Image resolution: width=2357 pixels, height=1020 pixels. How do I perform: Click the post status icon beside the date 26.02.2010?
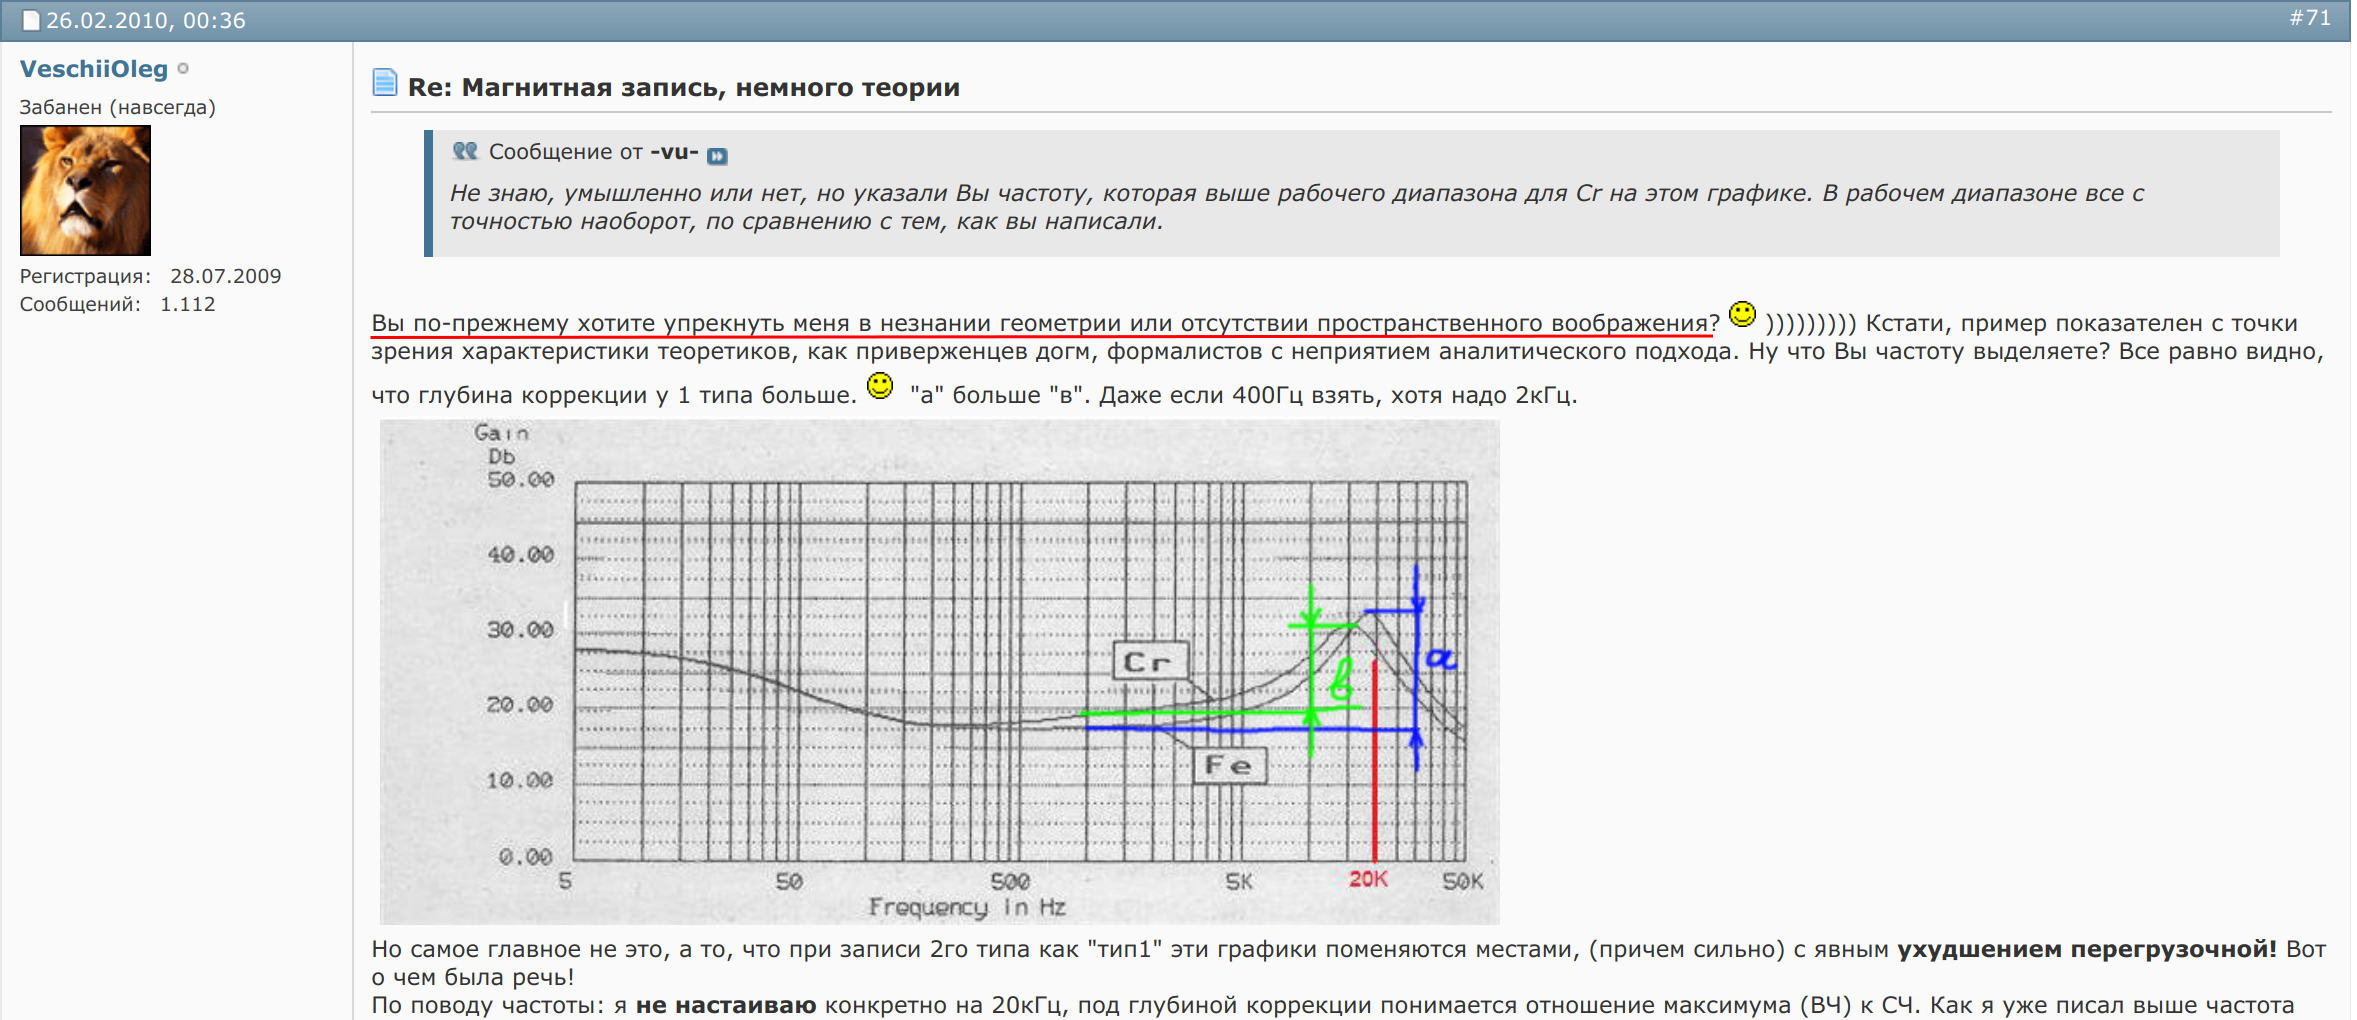coord(31,21)
